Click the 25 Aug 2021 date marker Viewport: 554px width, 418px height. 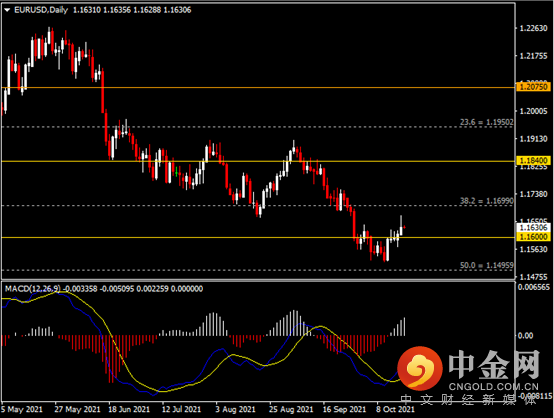[x=291, y=409]
